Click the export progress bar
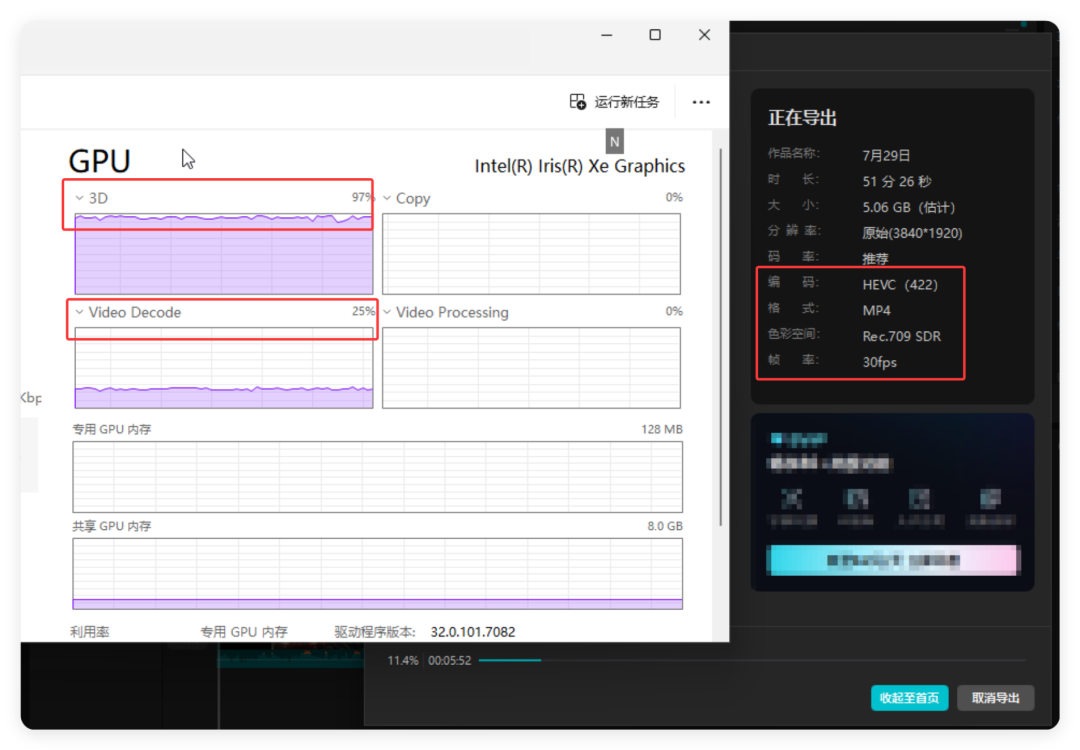Image resolution: width=1080 pixels, height=750 pixels. (752, 660)
